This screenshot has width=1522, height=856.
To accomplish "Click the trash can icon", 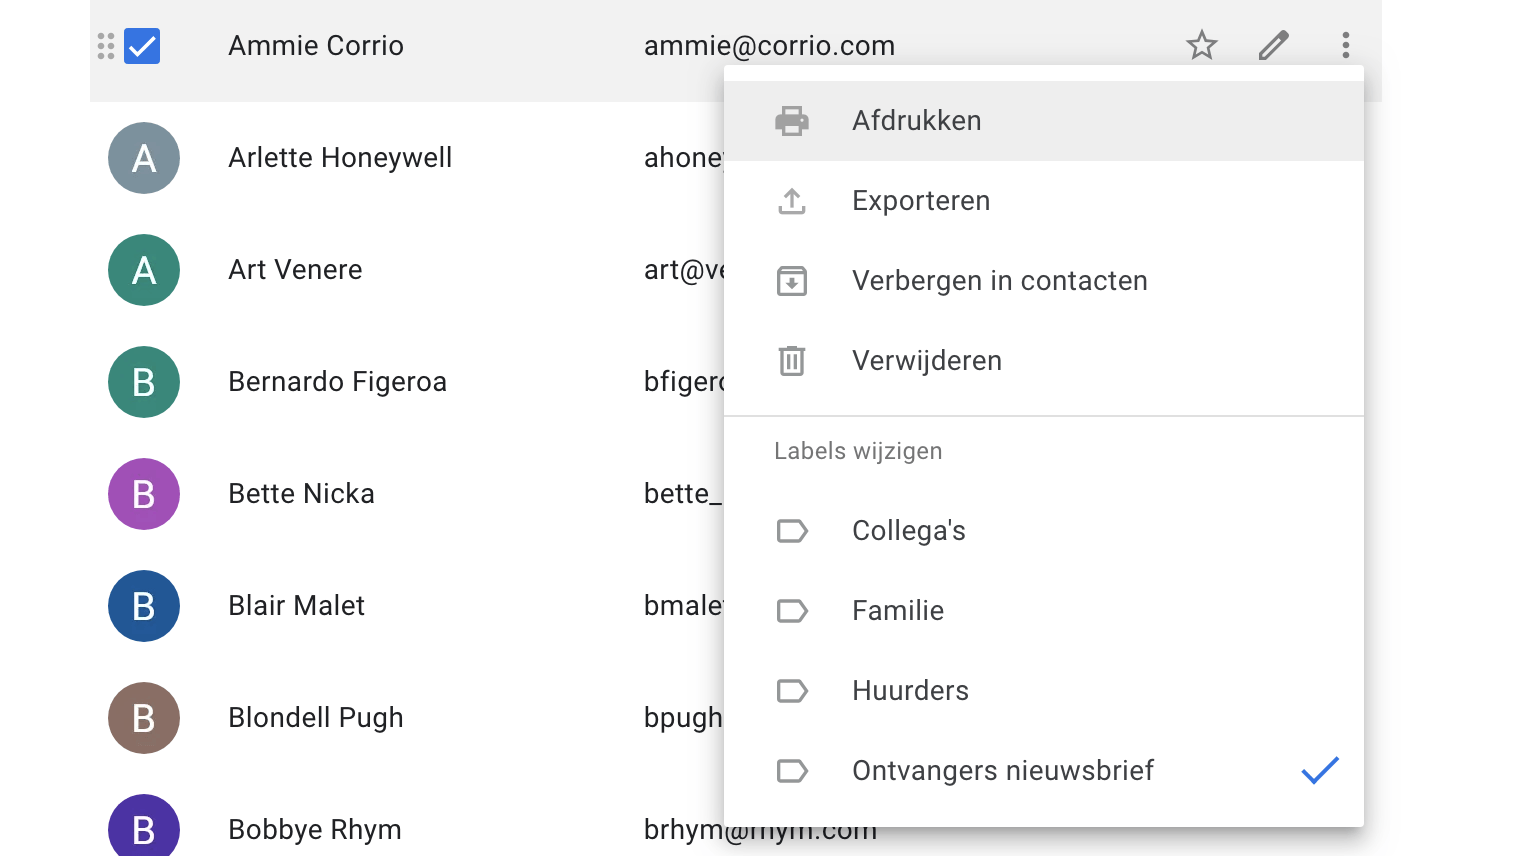I will 791,361.
